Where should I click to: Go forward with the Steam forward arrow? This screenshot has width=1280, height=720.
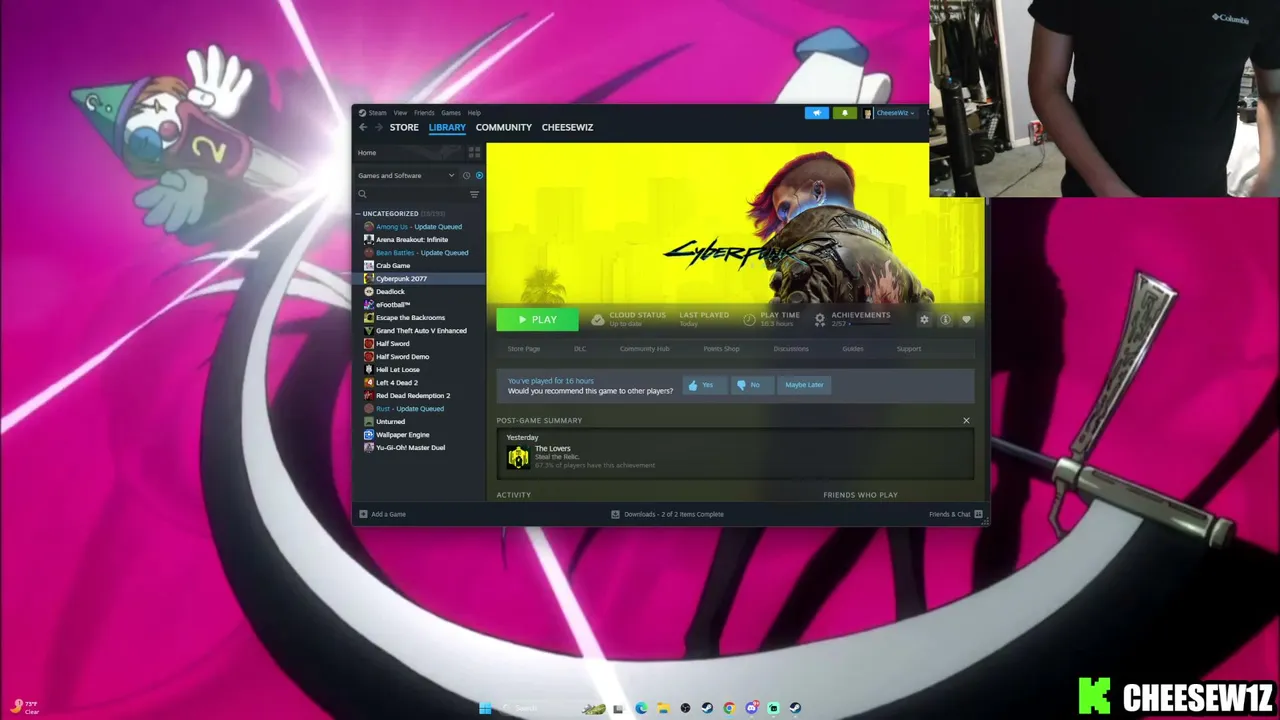[x=378, y=127]
